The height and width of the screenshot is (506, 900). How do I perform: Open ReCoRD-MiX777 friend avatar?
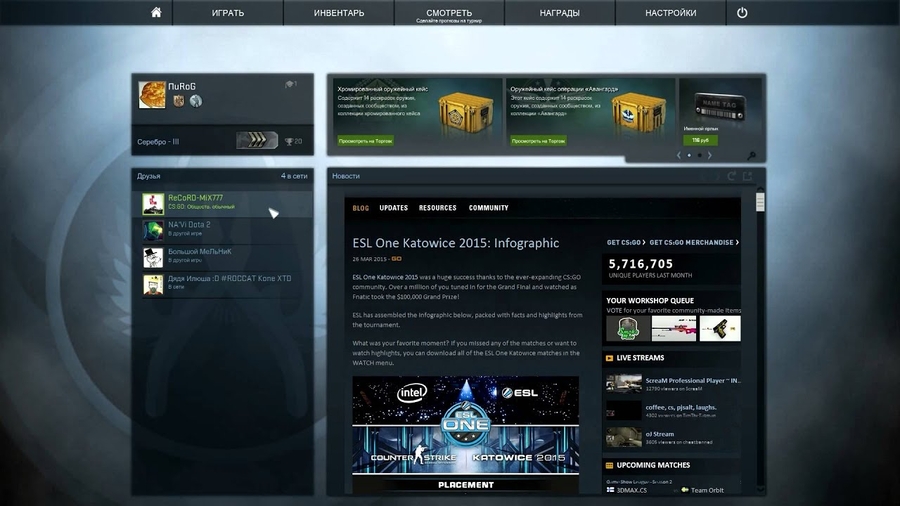tap(153, 203)
